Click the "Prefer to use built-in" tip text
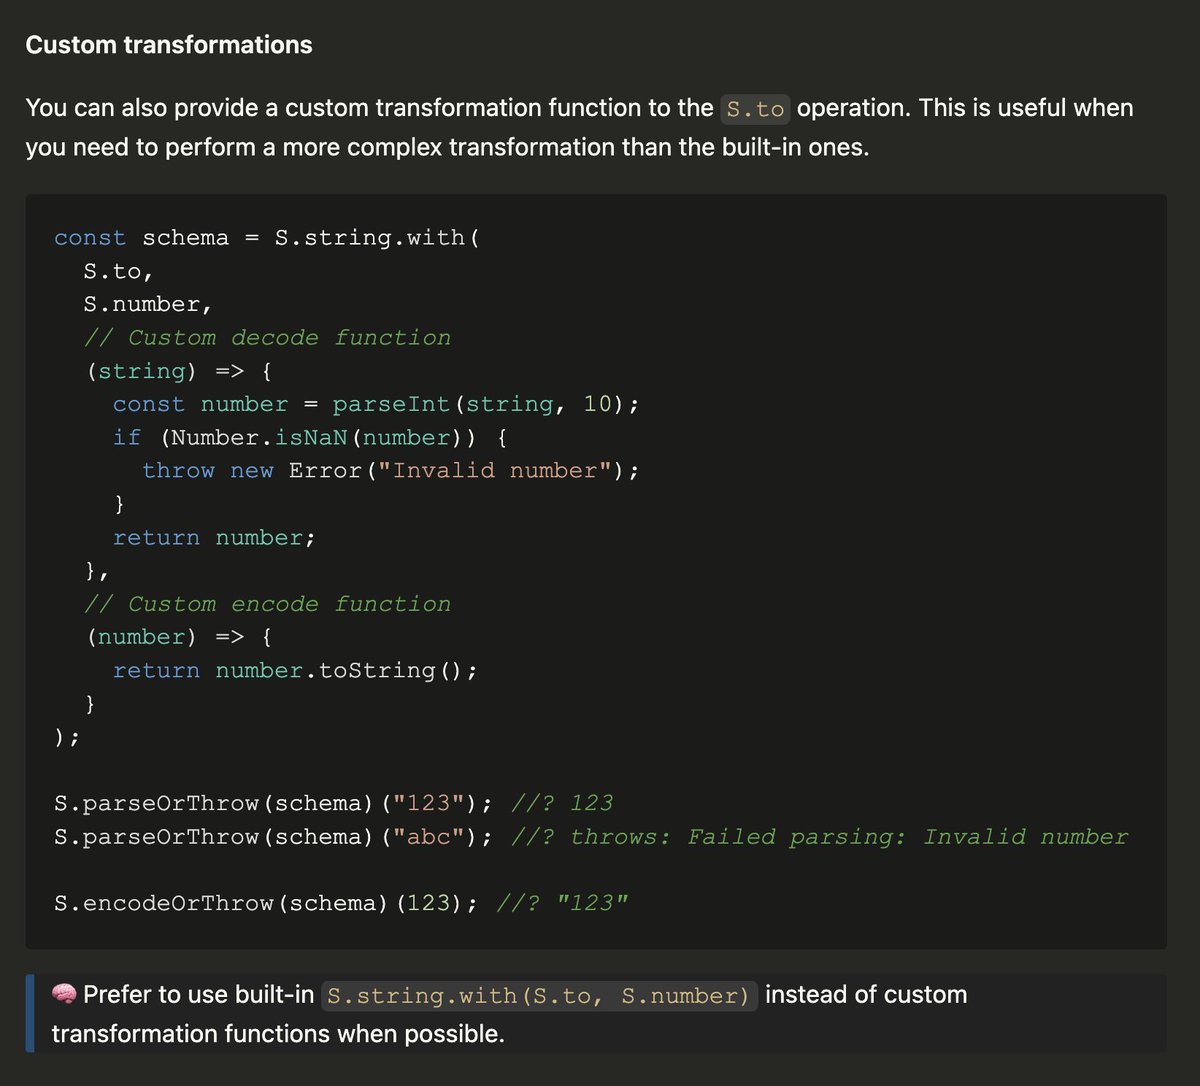This screenshot has width=1200, height=1086. pos(200,995)
